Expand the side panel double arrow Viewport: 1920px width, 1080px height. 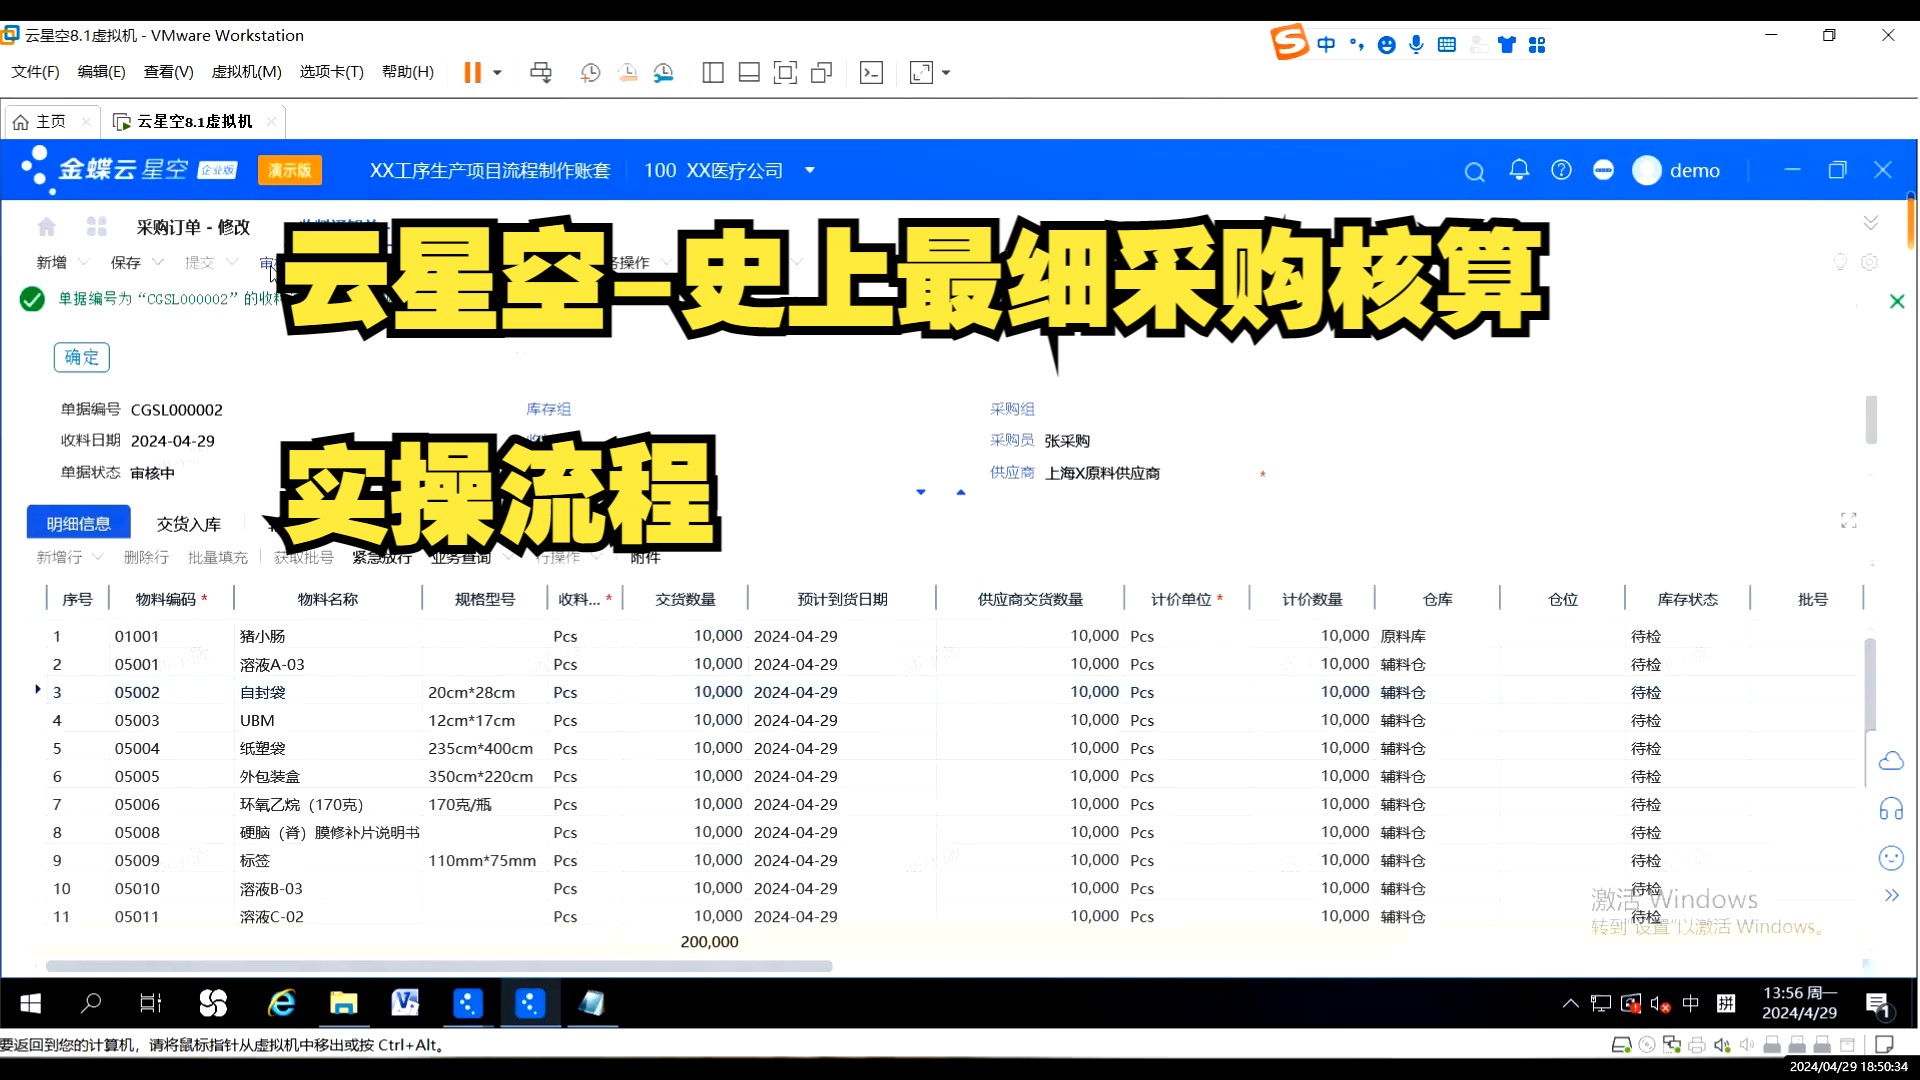pyautogui.click(x=1890, y=895)
